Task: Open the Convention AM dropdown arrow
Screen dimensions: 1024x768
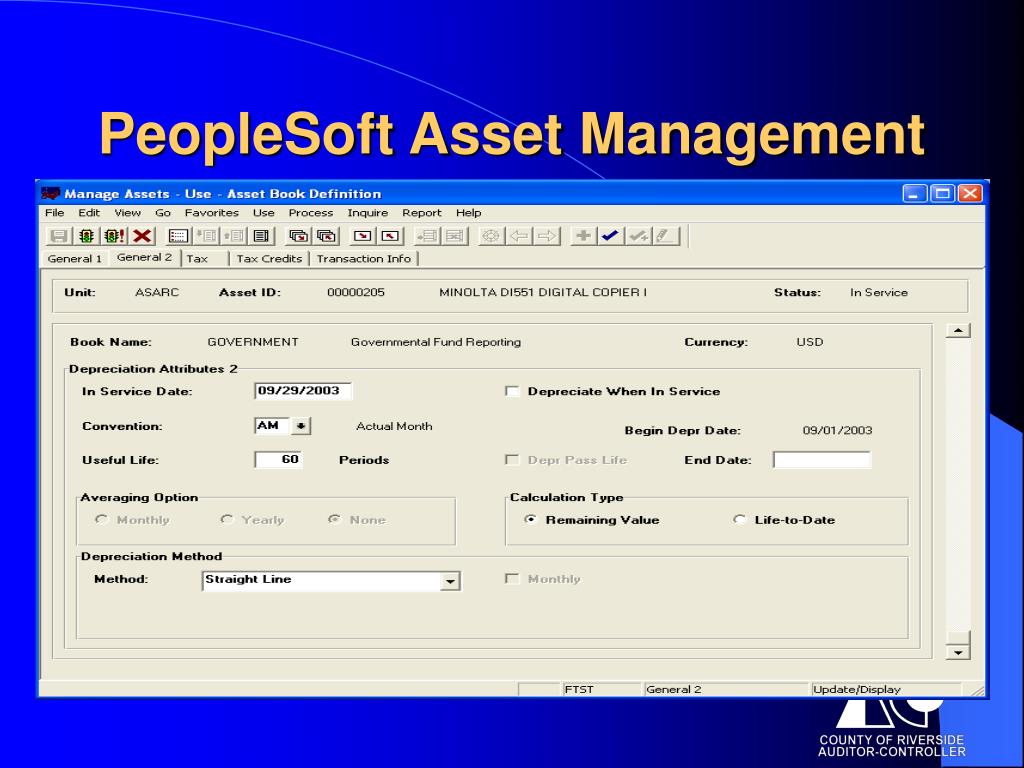Action: tap(300, 426)
